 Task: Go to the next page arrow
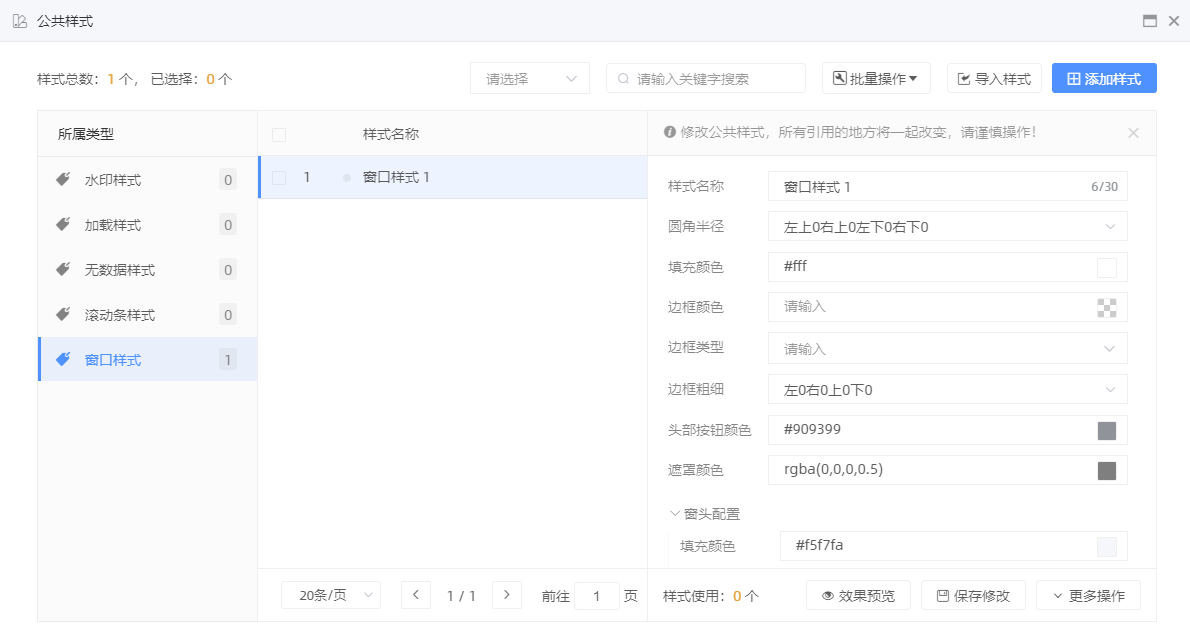pyautogui.click(x=507, y=595)
